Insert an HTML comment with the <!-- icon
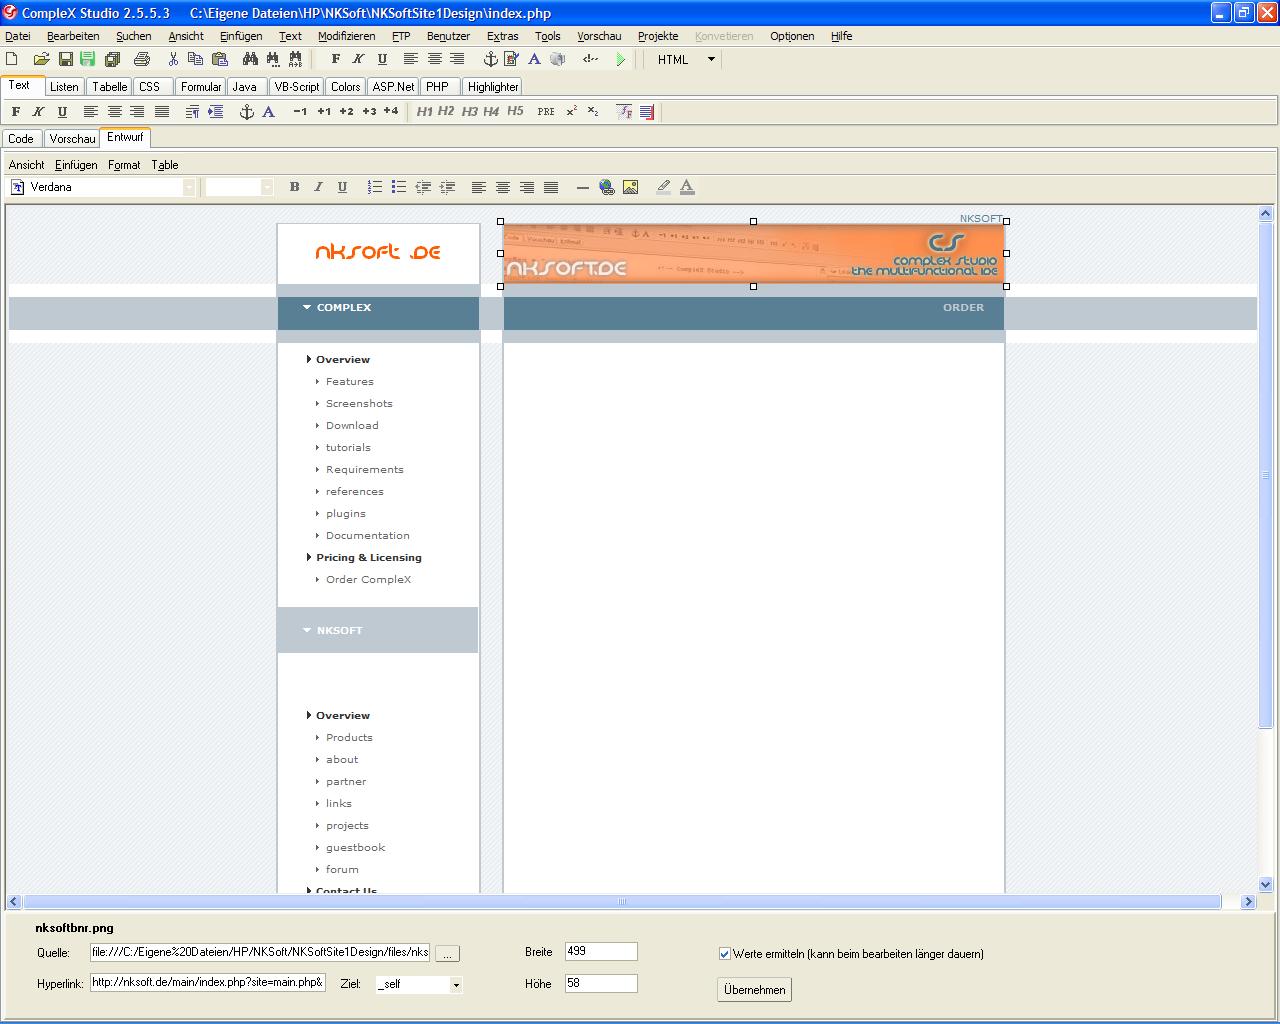 pos(590,60)
